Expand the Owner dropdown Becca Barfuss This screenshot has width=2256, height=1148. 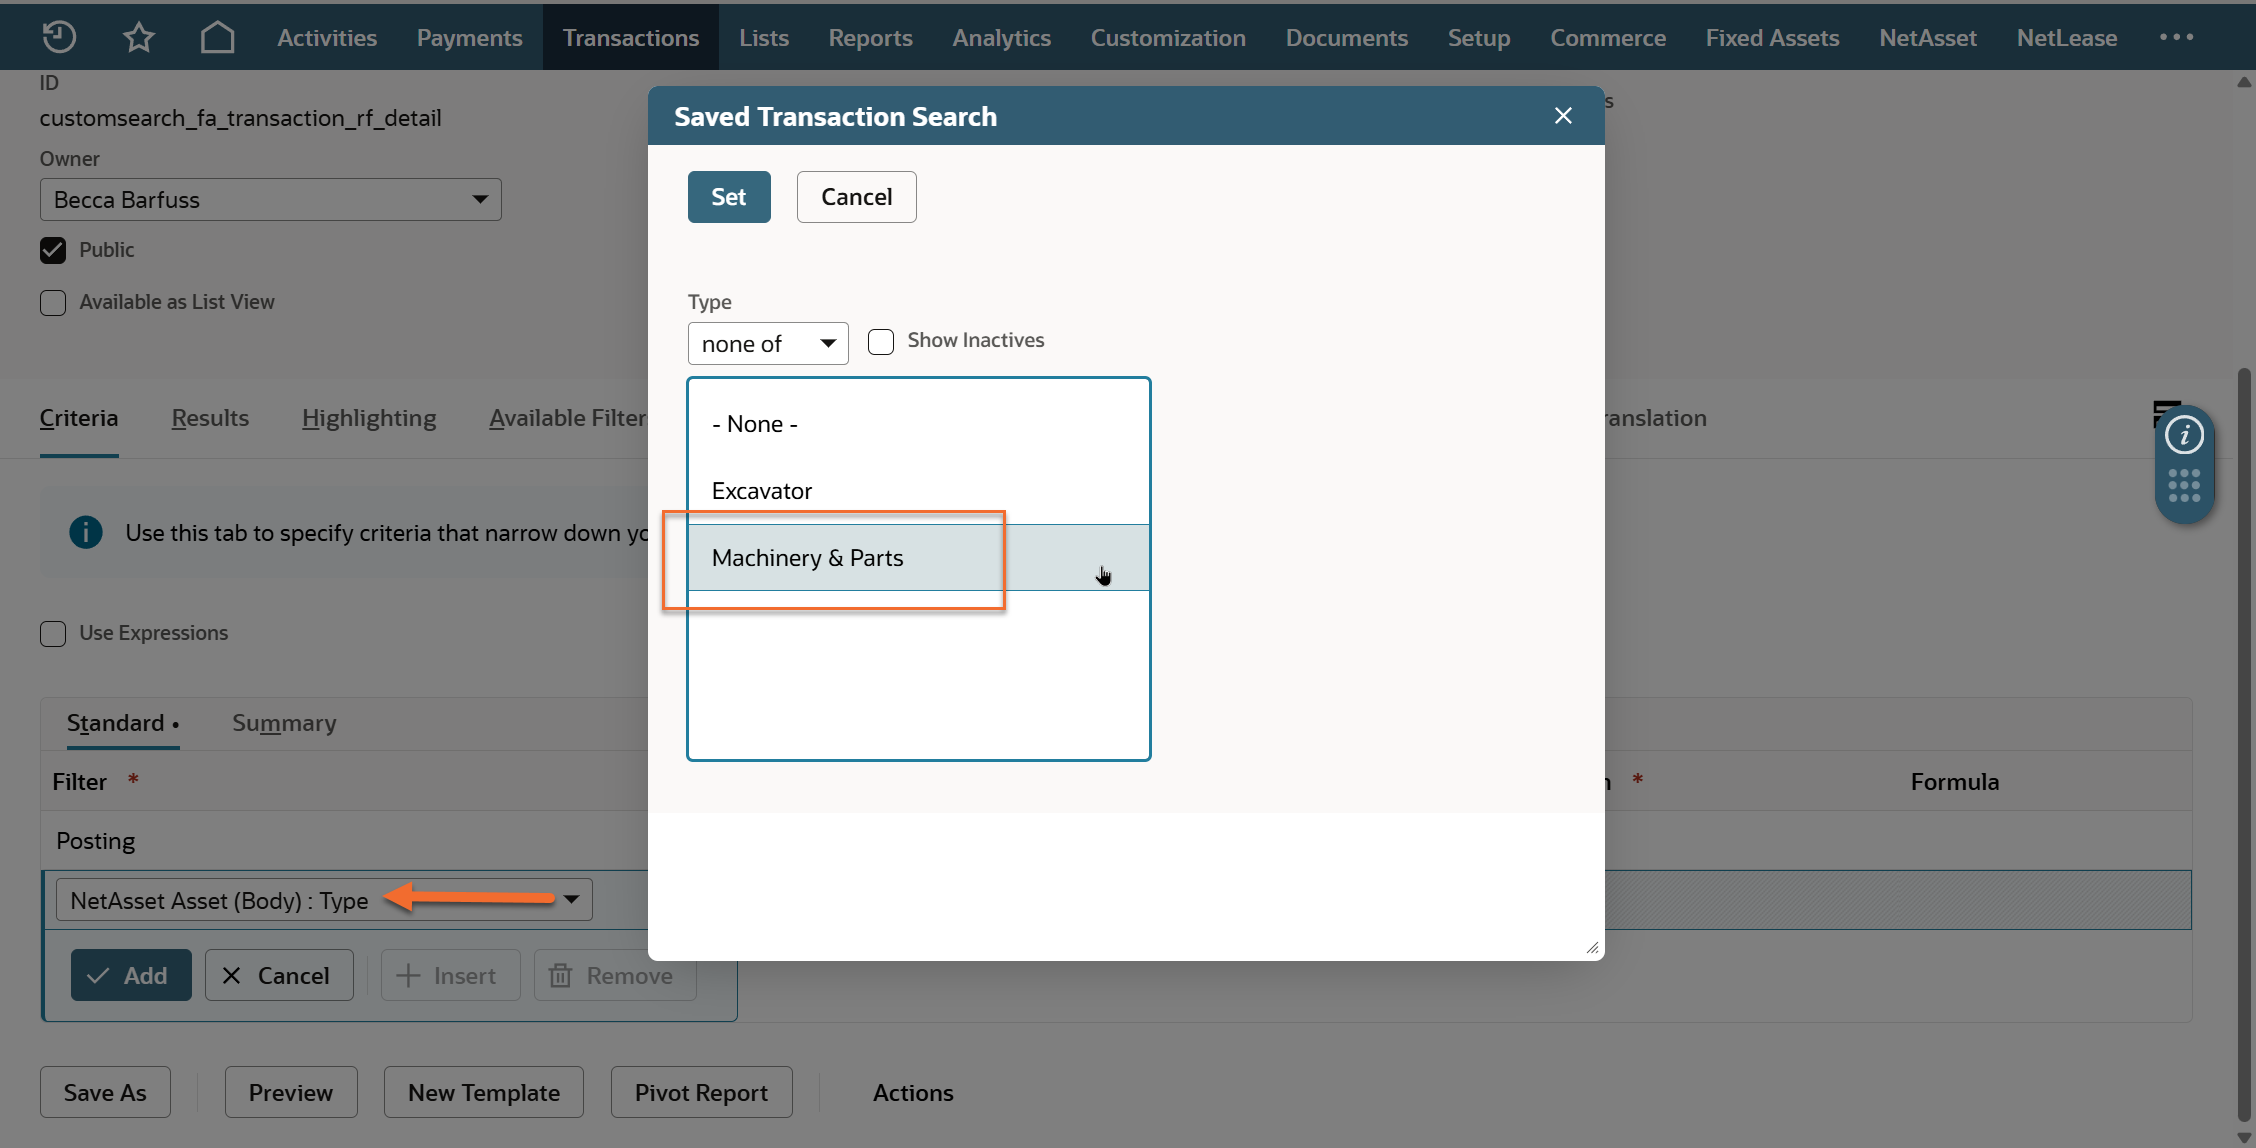click(270, 200)
